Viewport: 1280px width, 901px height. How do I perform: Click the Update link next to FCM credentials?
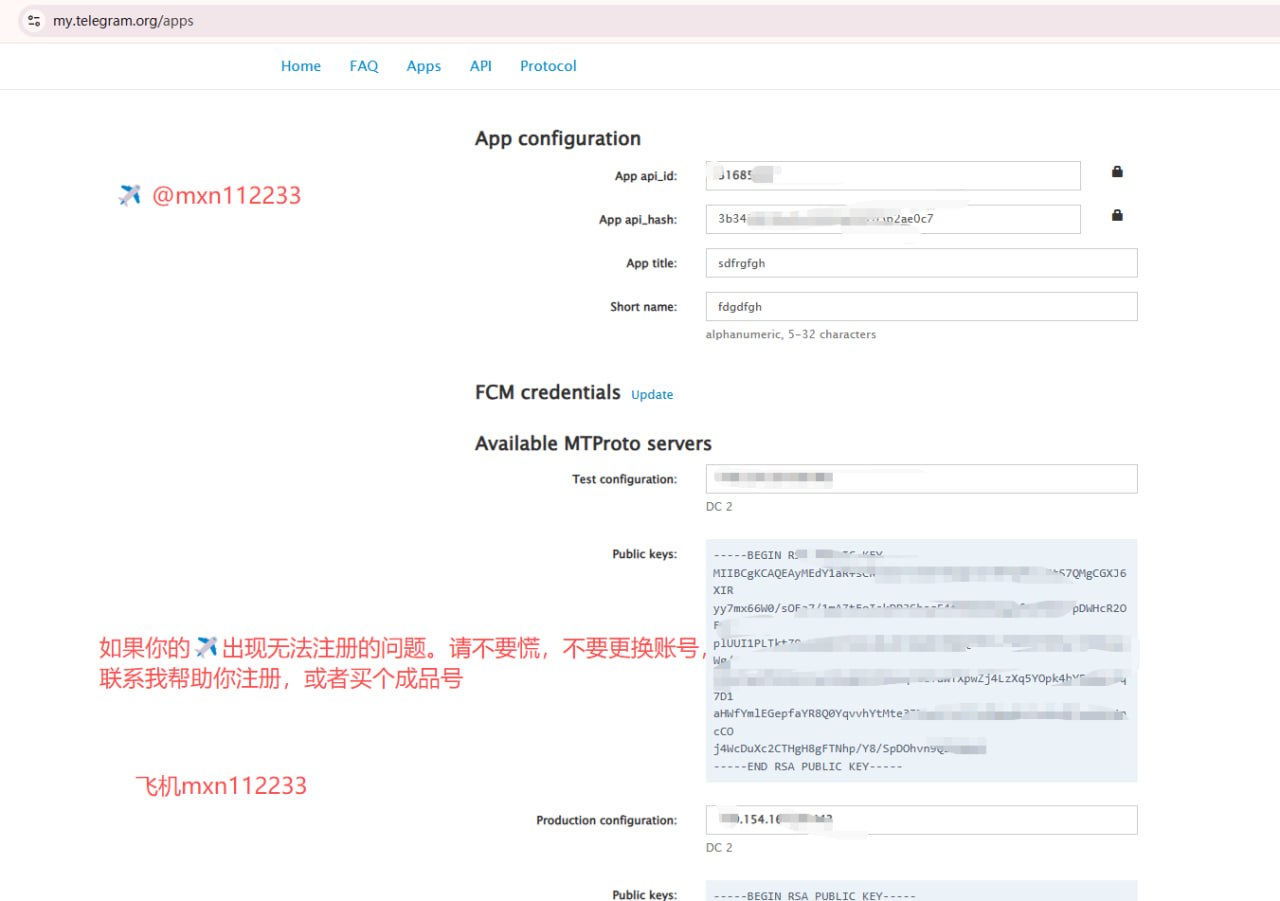click(652, 395)
